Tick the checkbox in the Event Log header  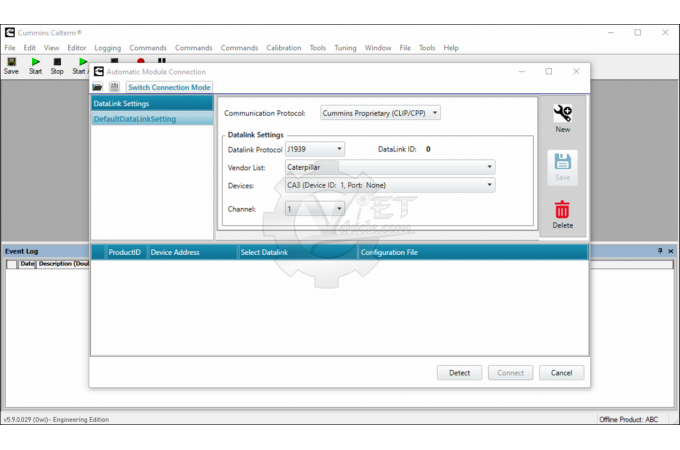[12, 264]
